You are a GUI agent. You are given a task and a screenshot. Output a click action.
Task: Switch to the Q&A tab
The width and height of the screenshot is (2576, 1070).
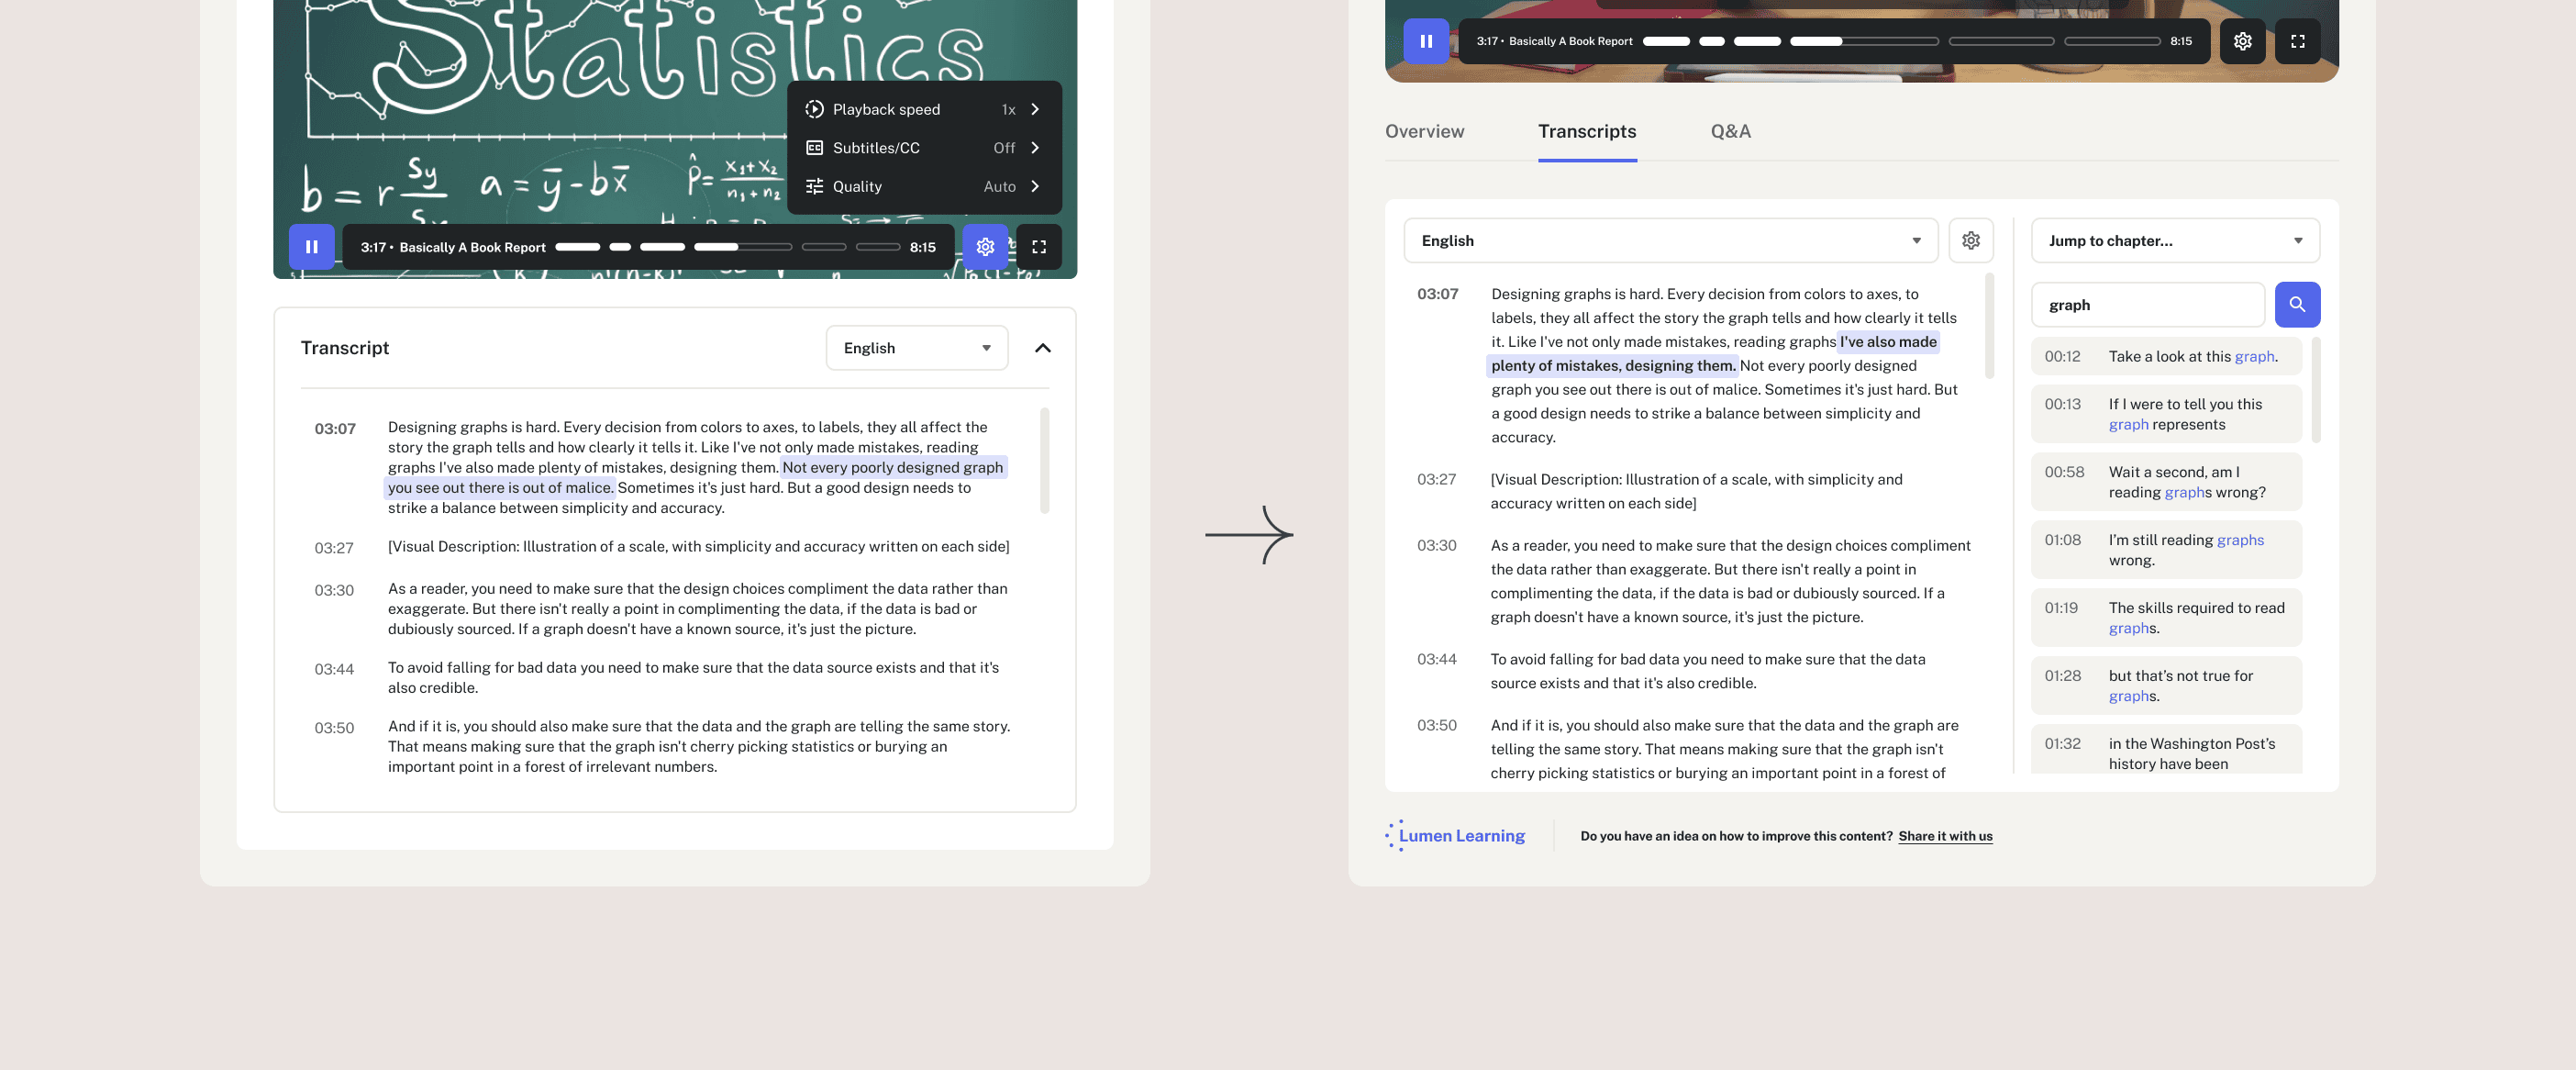pyautogui.click(x=1730, y=131)
